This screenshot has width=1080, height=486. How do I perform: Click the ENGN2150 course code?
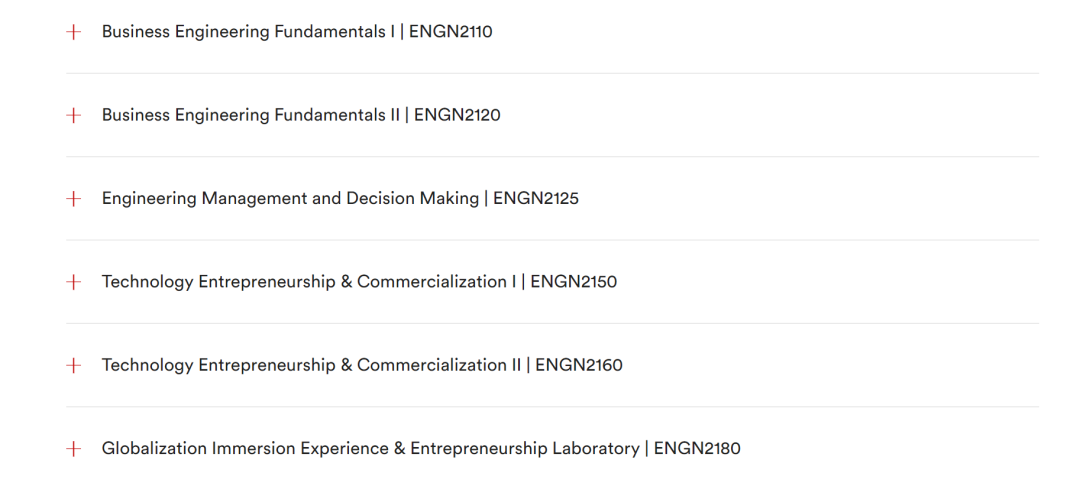[x=574, y=282]
